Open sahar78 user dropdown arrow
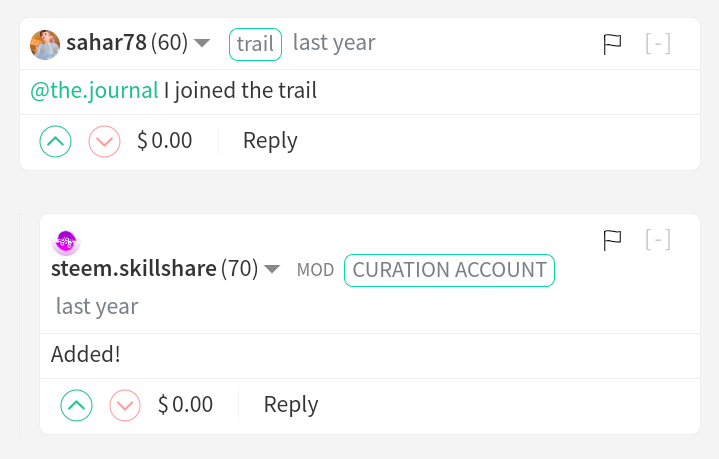The image size is (719, 459). (202, 43)
